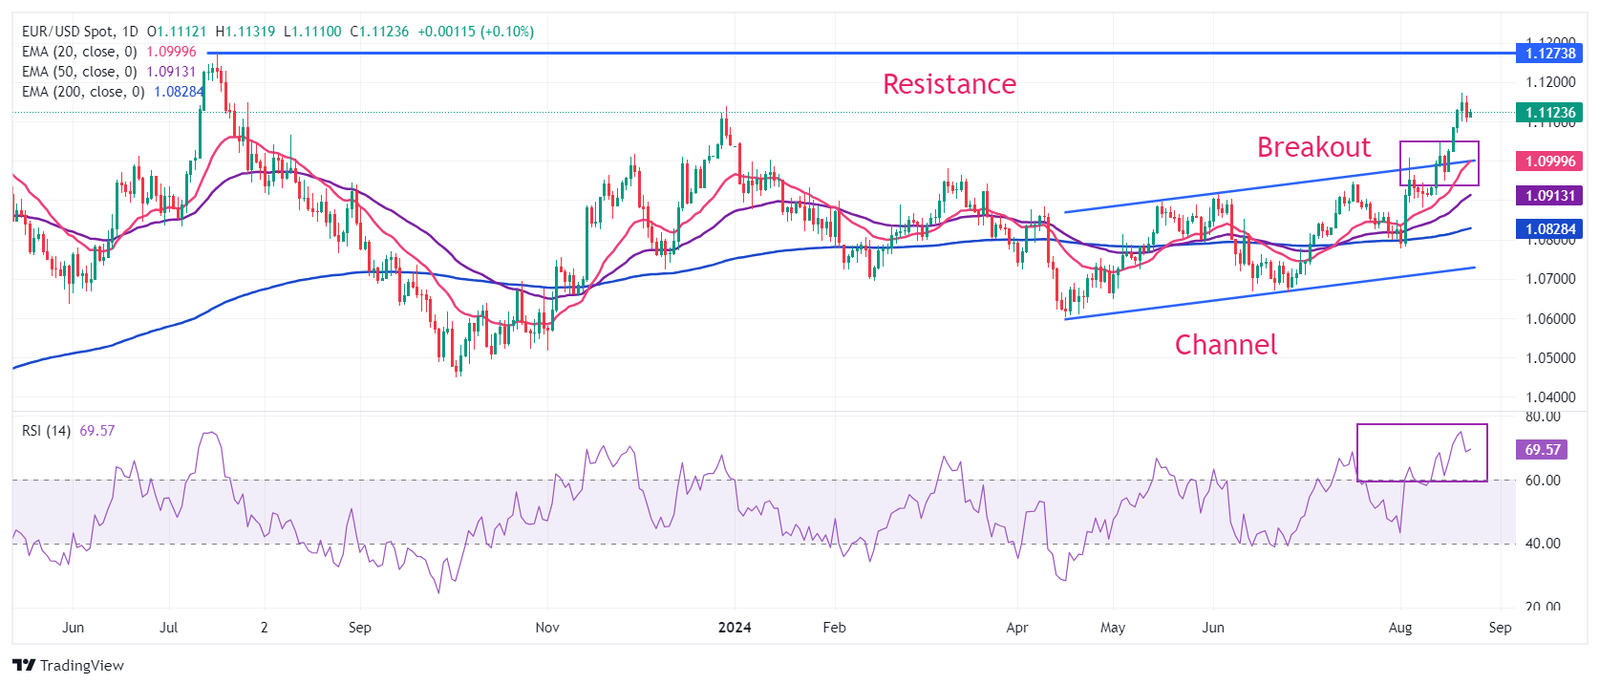The image size is (1600, 686).
Task: Select the purple 1.09131 EMA price tag
Action: point(1546,196)
